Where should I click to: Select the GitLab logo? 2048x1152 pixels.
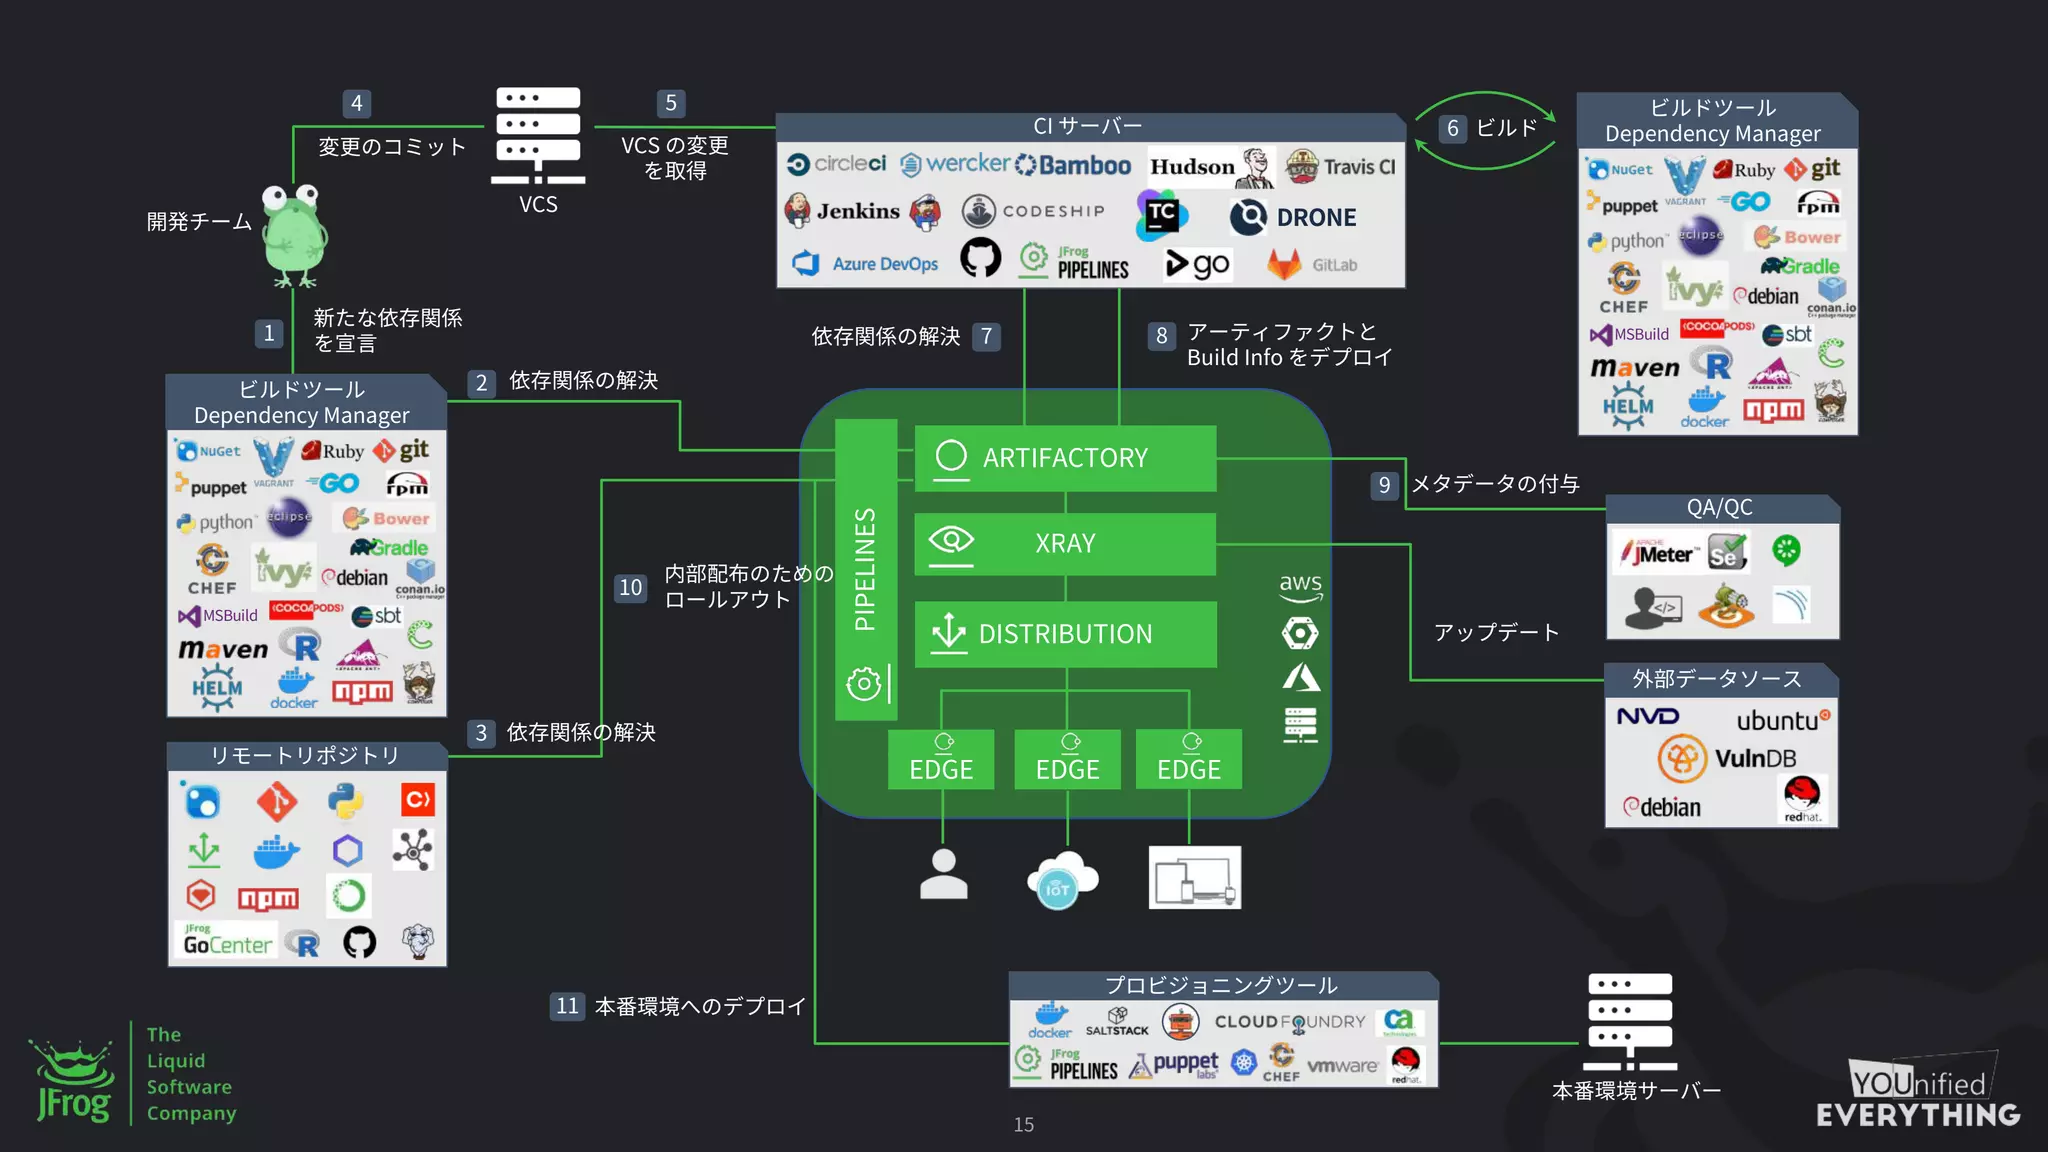pos(1313,264)
